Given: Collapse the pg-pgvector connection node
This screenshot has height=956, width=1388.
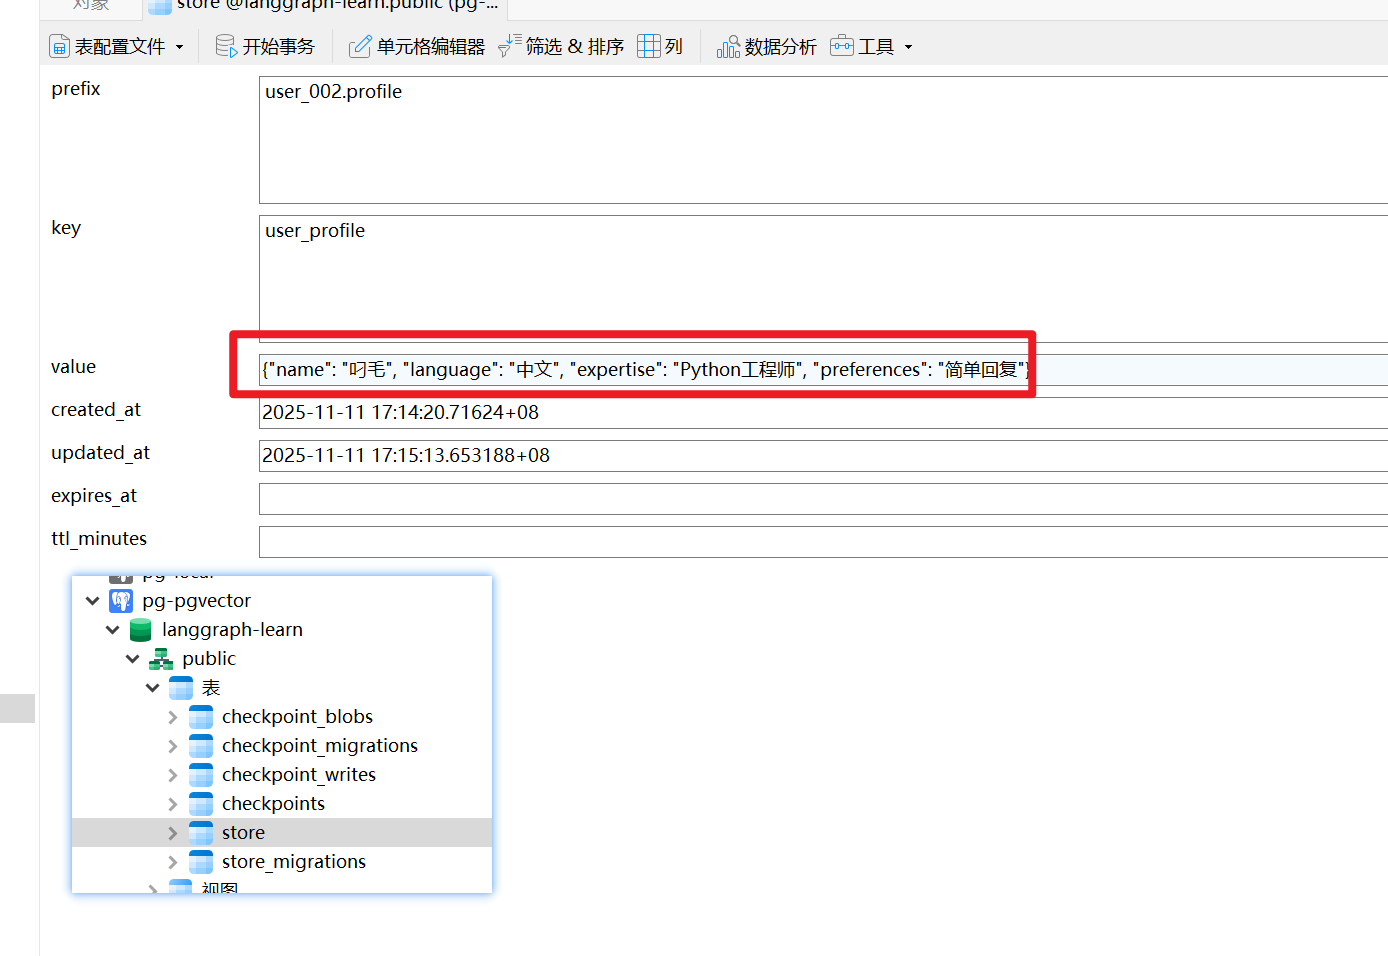Looking at the screenshot, I should [92, 601].
